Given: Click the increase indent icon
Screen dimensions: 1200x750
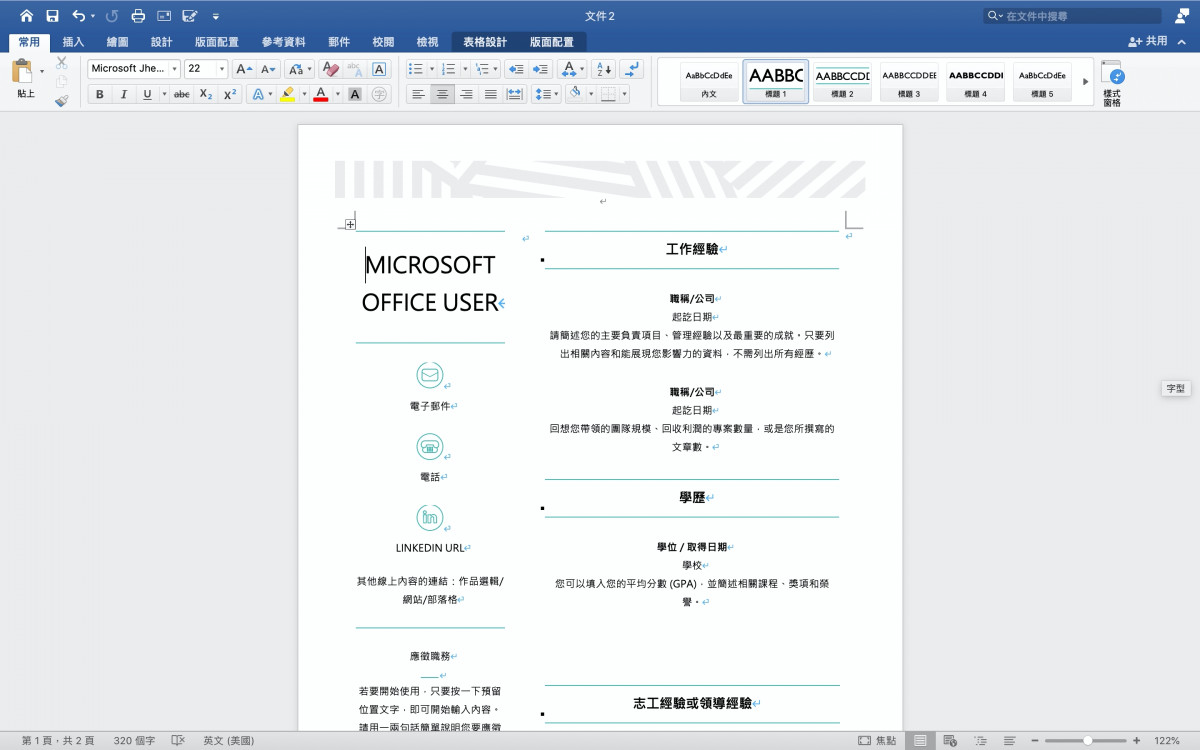Looking at the screenshot, I should (x=541, y=69).
